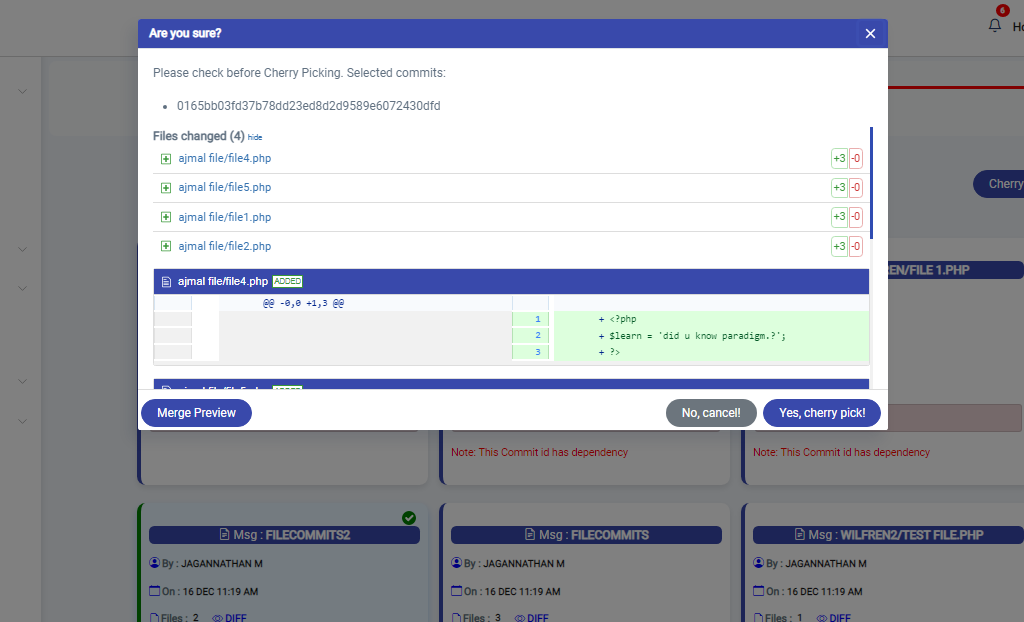This screenshot has width=1024, height=622.
Task: Expand the bottom sidebar chevron
Action: click(22, 421)
